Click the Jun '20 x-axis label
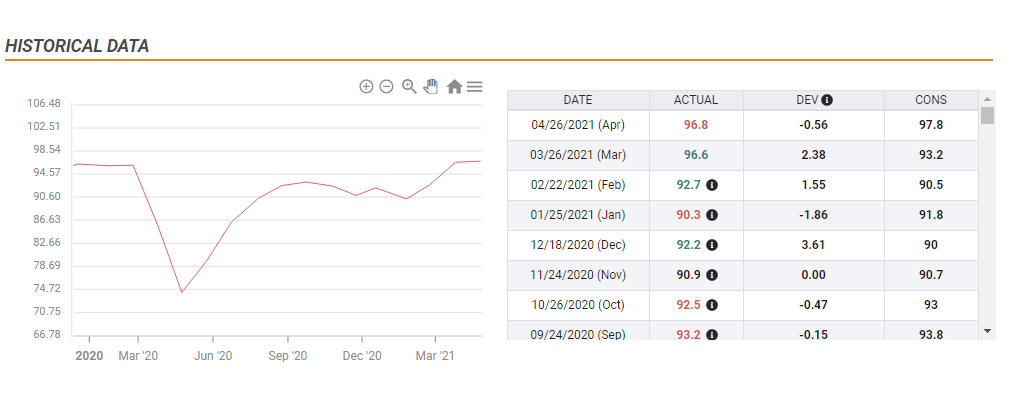The width and height of the screenshot is (1010, 394). pyautogui.click(x=213, y=356)
